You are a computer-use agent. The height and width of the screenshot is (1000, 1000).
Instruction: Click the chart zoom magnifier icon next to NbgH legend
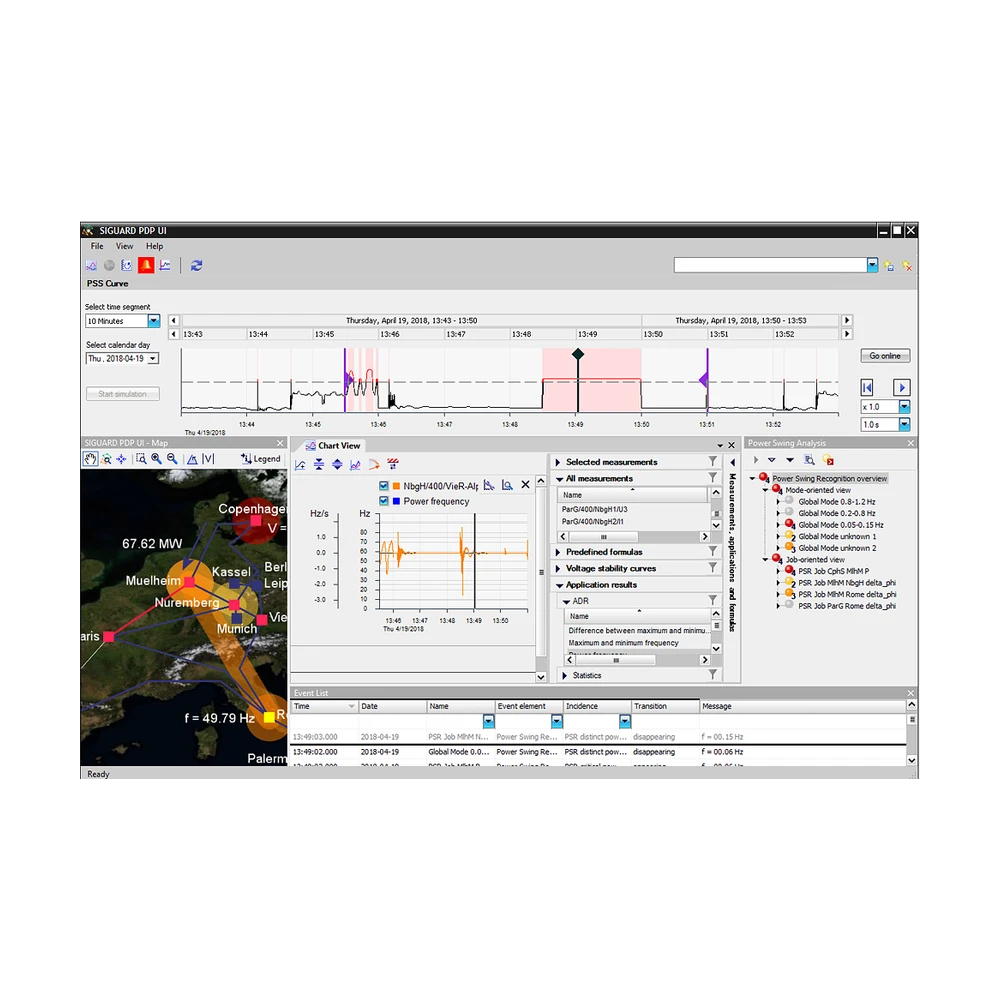coord(507,485)
